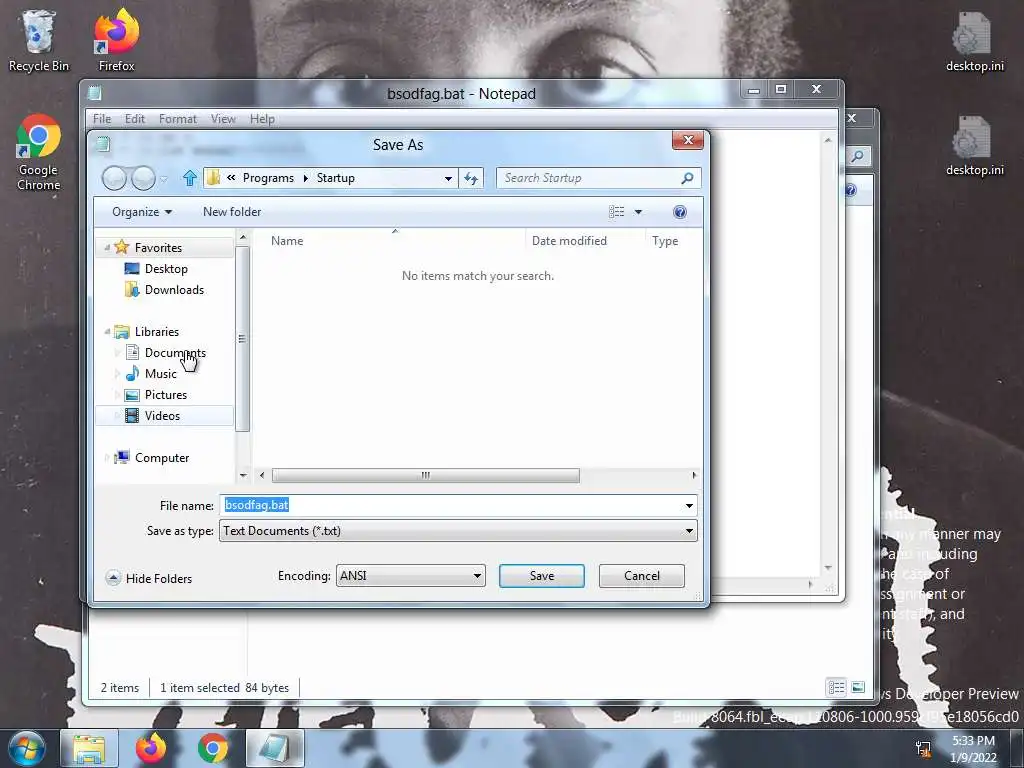Select the lower desktop.ini file icon
Screen dimensions: 1024x768
click(x=974, y=145)
